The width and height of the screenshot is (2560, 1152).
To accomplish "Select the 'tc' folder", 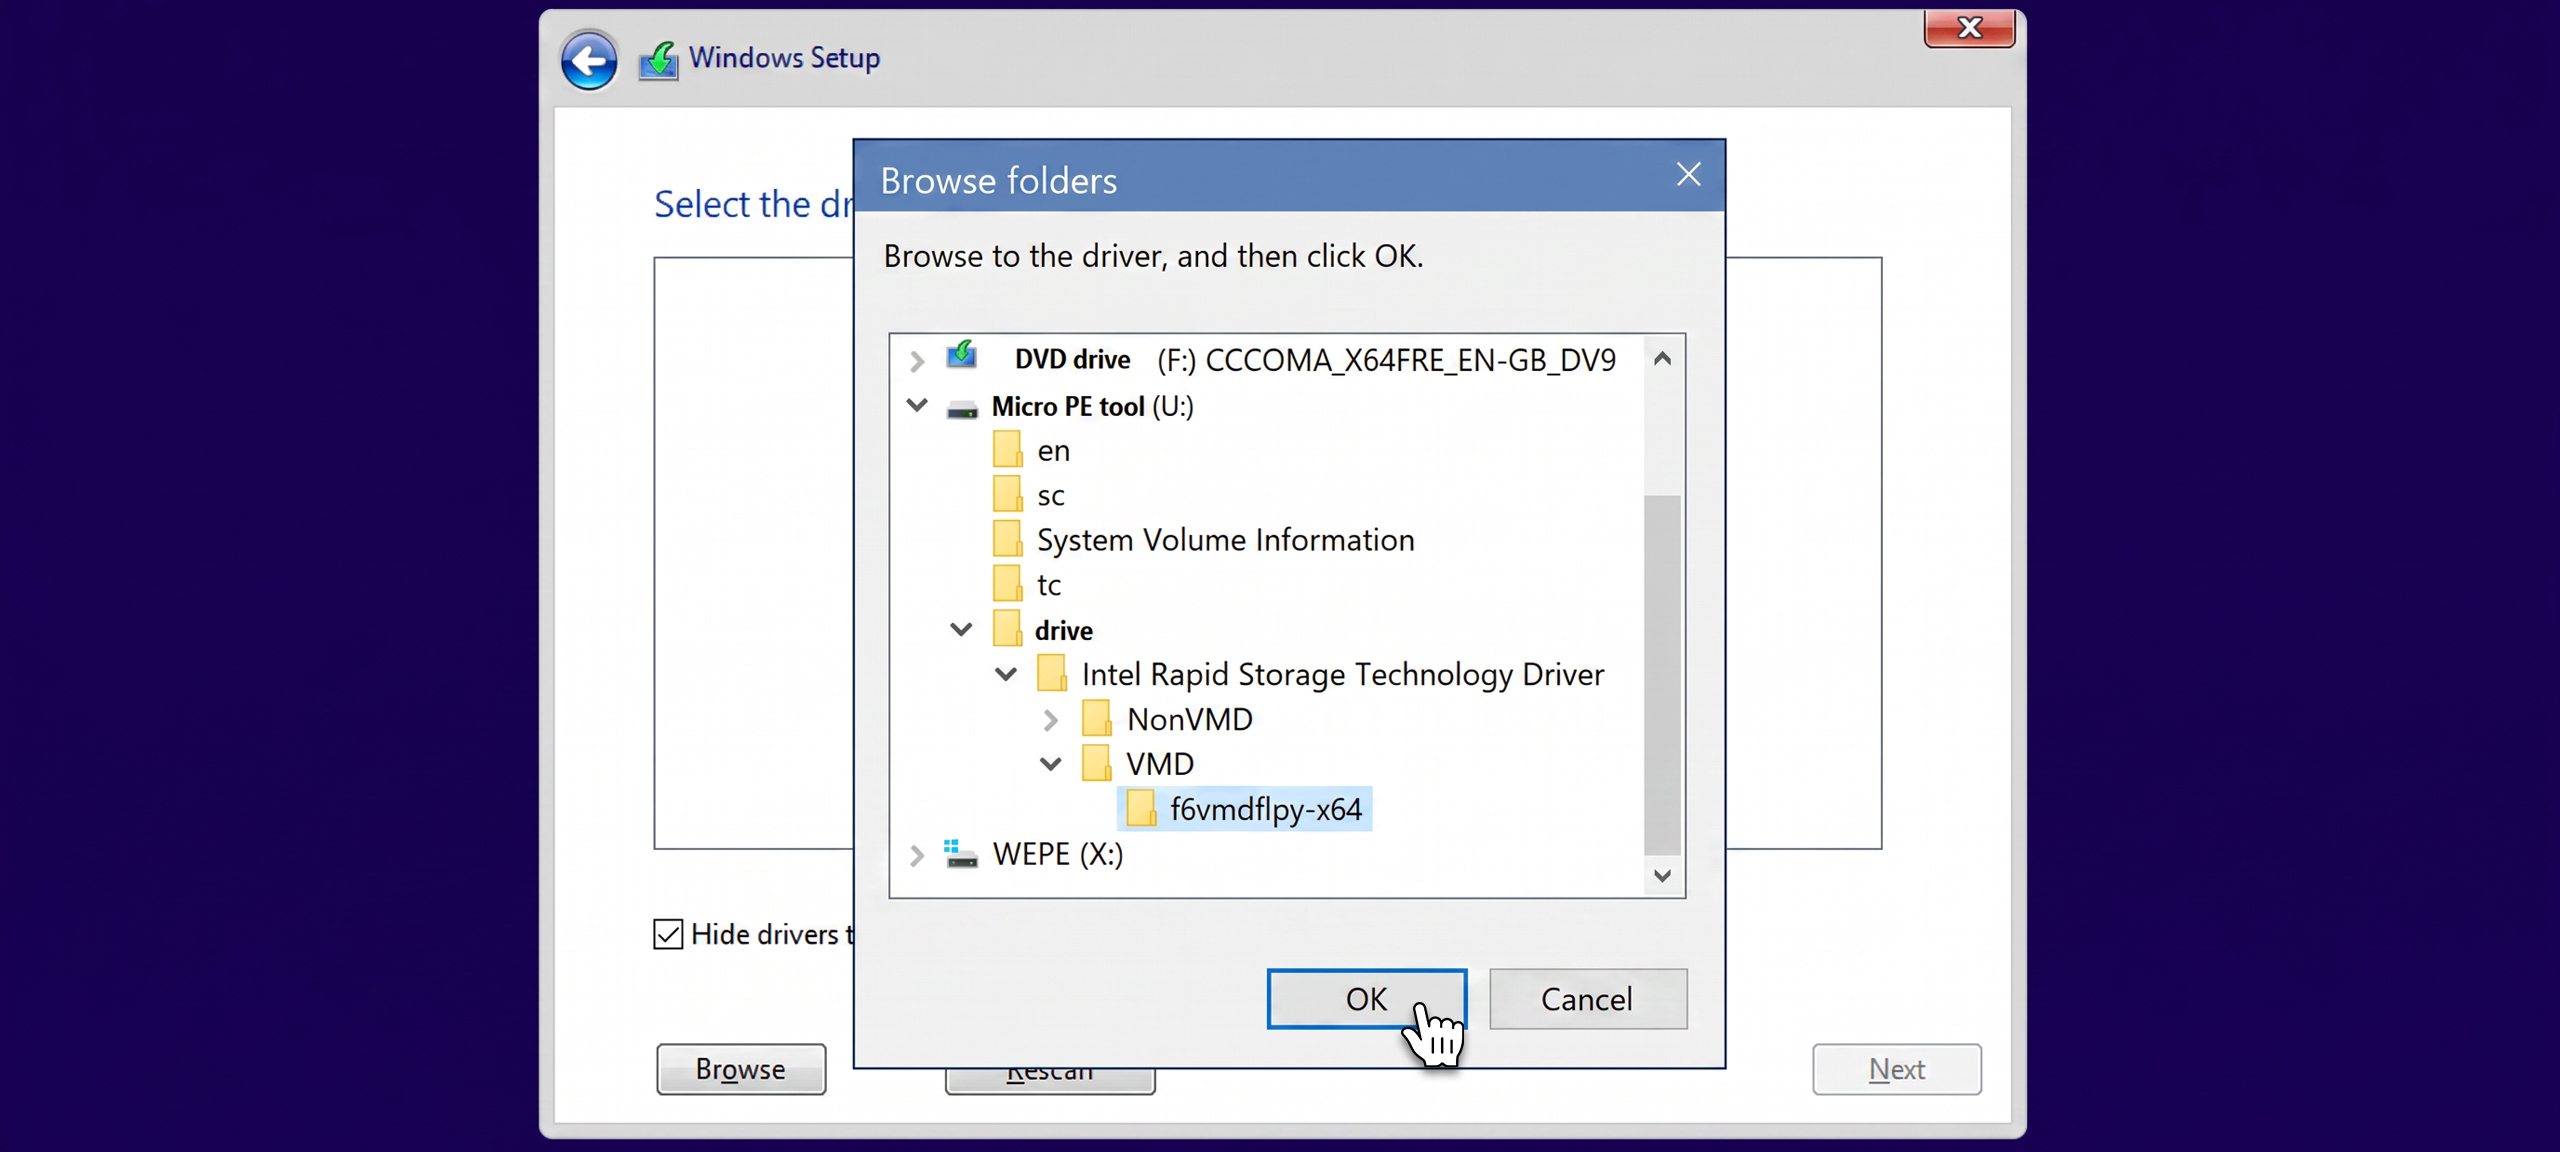I will click(x=1048, y=585).
